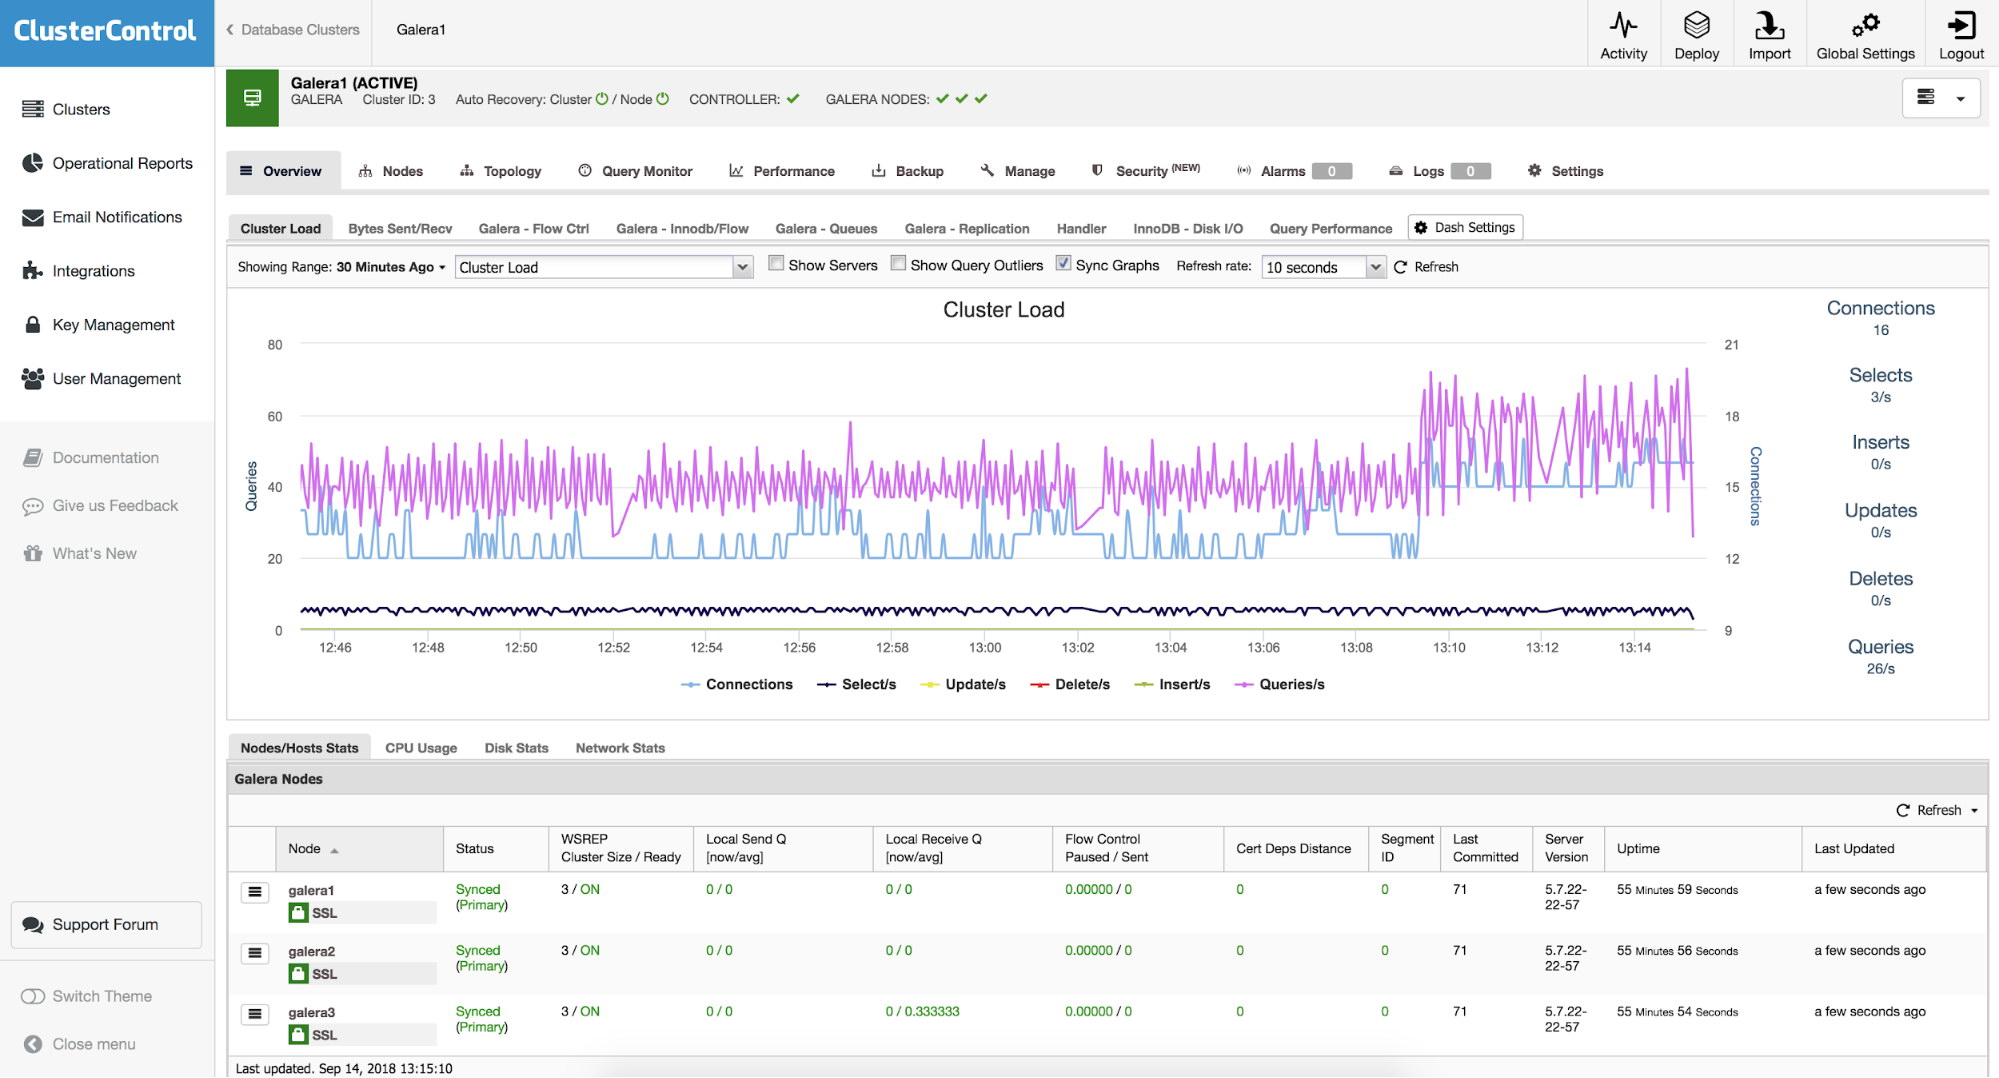Uncheck the Sync Graphs checkbox

click(1063, 263)
